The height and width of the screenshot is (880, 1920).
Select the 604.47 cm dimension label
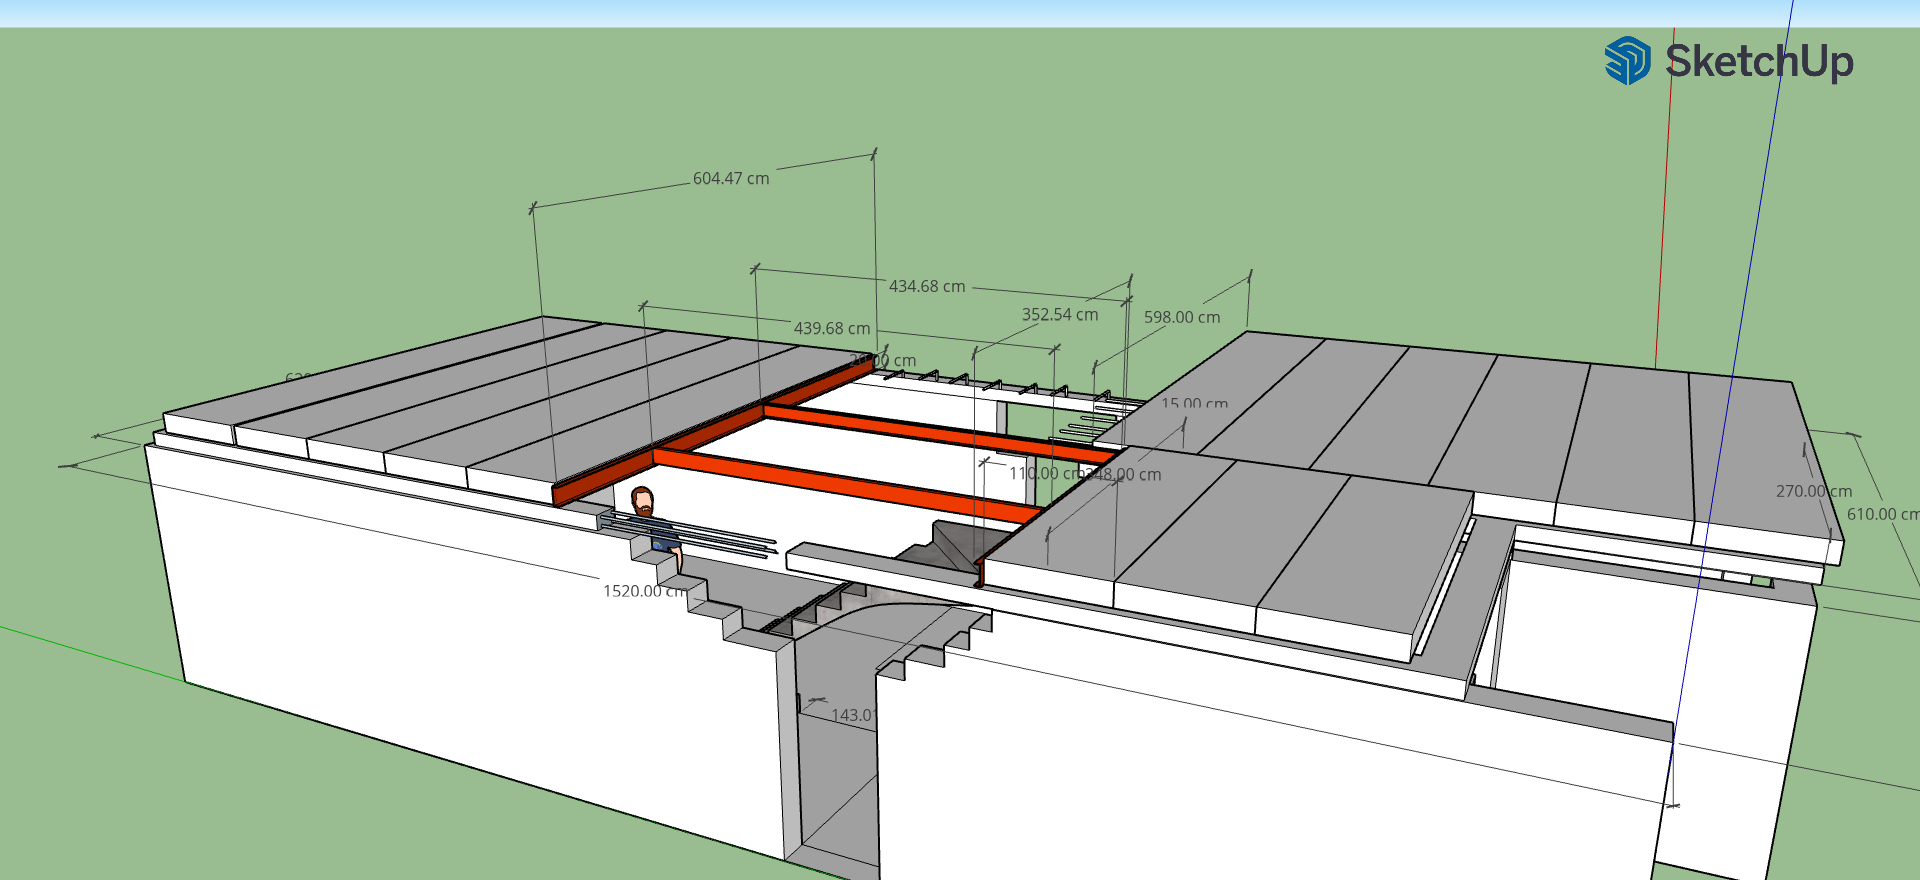pyautogui.click(x=731, y=178)
